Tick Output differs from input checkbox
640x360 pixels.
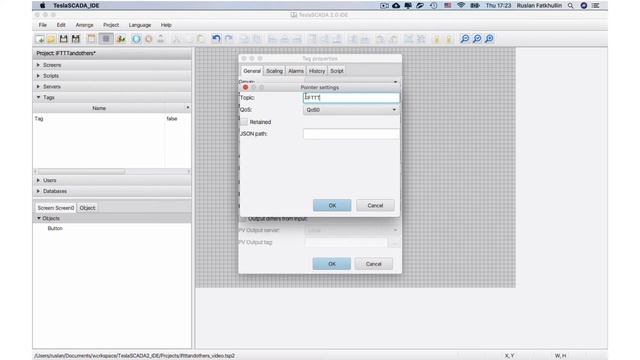(x=243, y=219)
